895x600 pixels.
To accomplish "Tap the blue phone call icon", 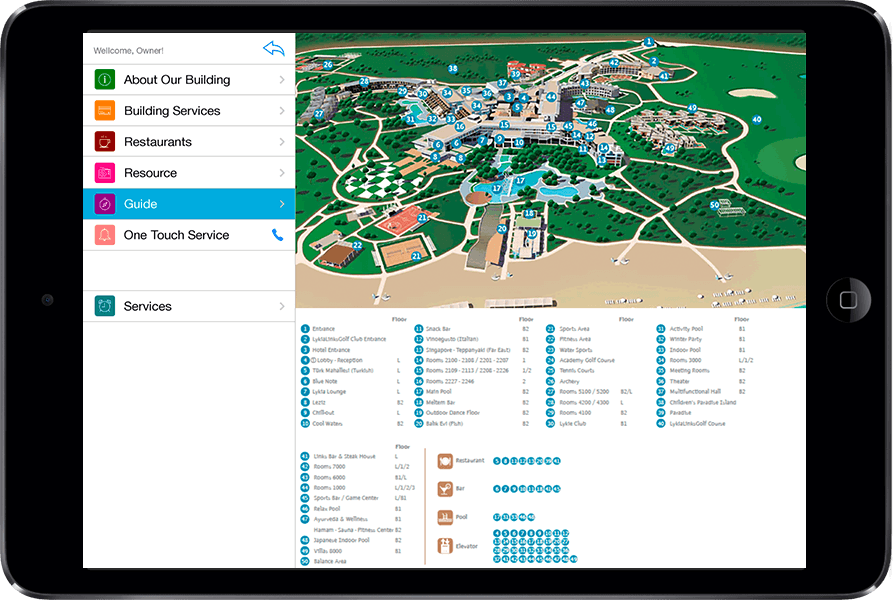I will coord(278,235).
